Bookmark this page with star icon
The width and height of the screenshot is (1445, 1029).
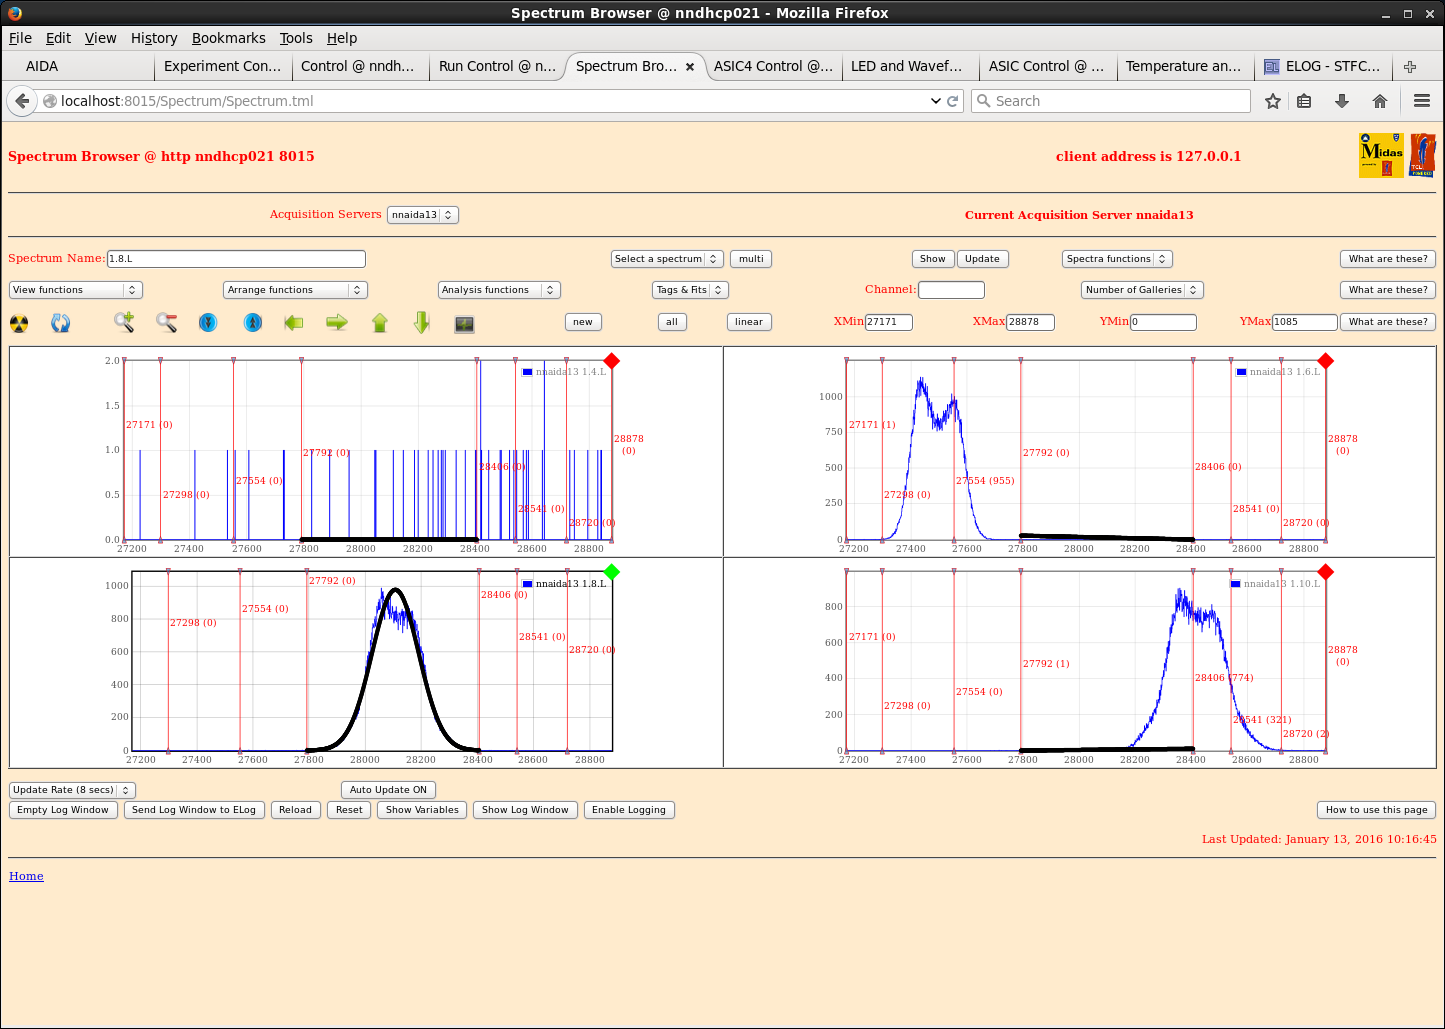pos(1273,101)
